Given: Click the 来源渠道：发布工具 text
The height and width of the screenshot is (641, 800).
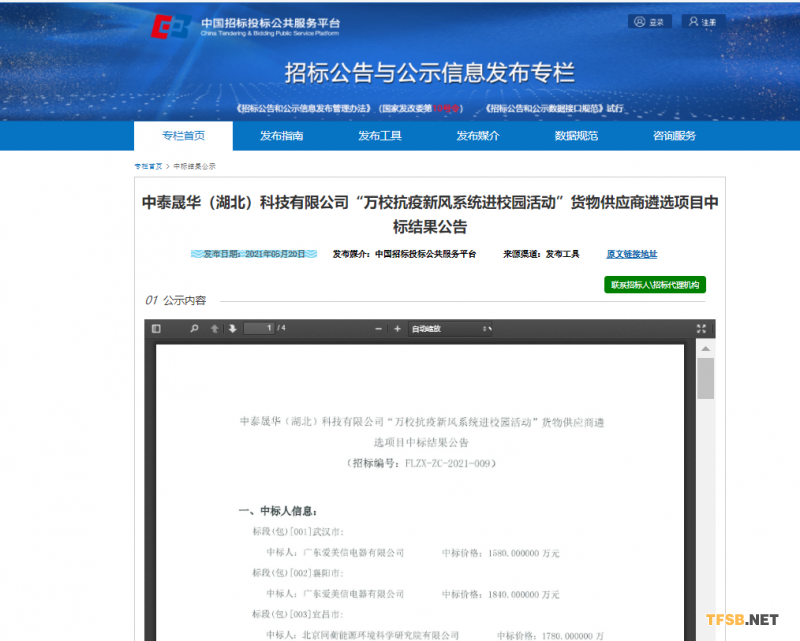Looking at the screenshot, I should [x=541, y=254].
